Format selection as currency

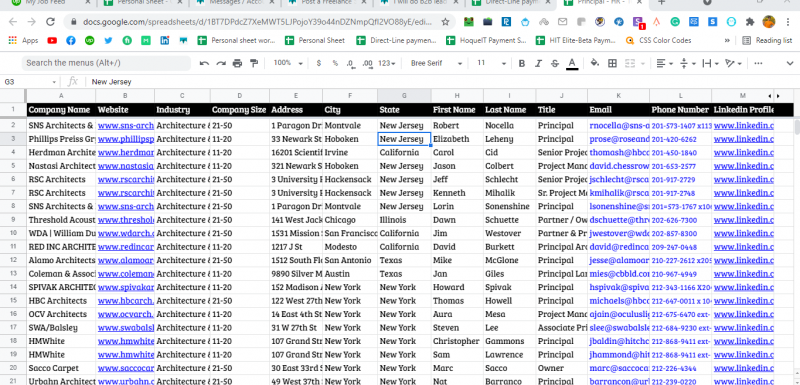point(319,63)
